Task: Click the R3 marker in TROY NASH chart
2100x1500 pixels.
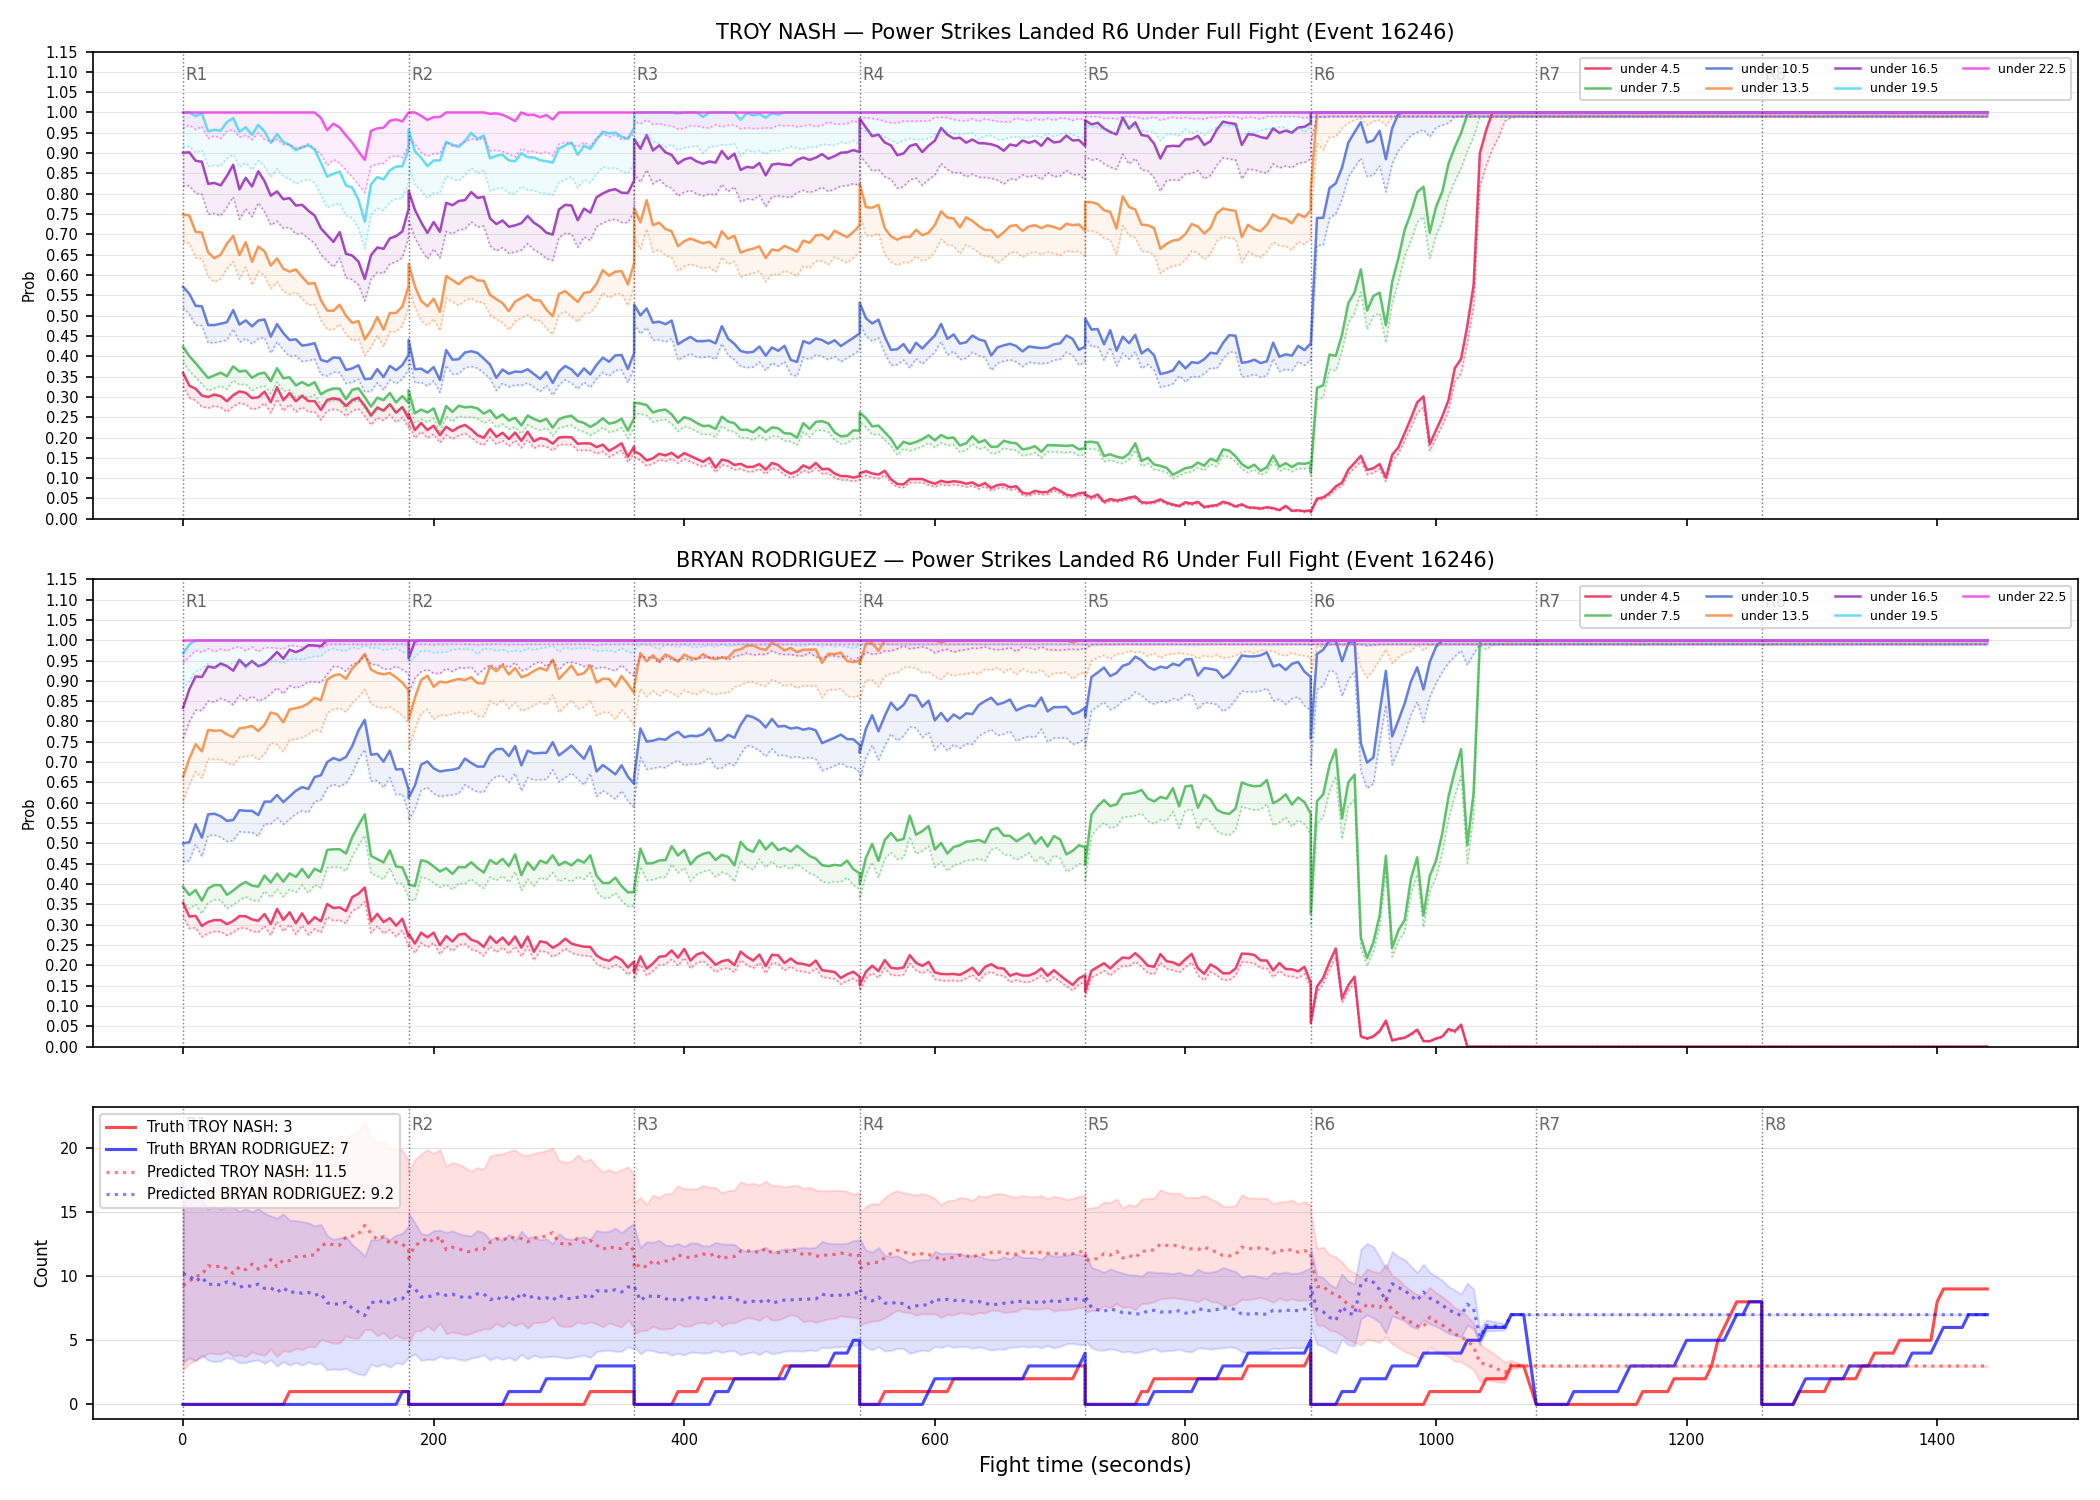Action: [647, 74]
